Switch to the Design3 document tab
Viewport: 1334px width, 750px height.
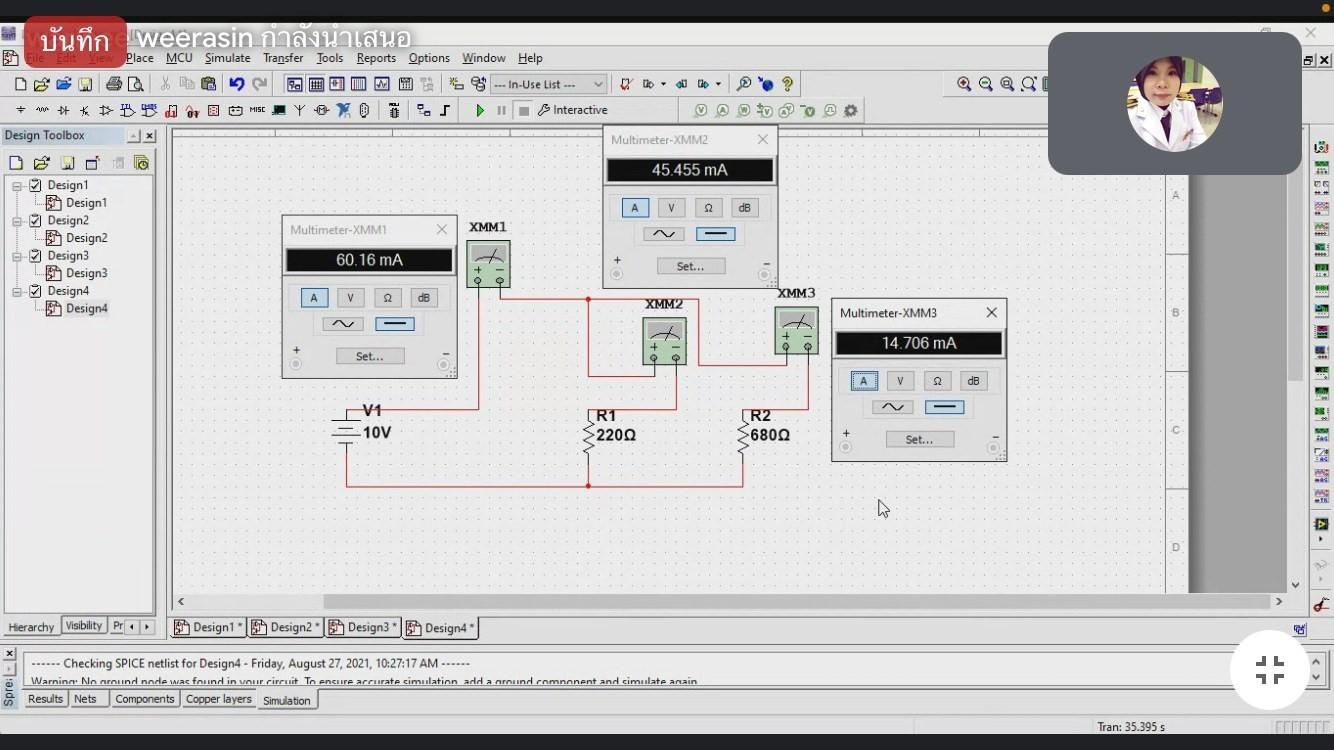[363, 627]
